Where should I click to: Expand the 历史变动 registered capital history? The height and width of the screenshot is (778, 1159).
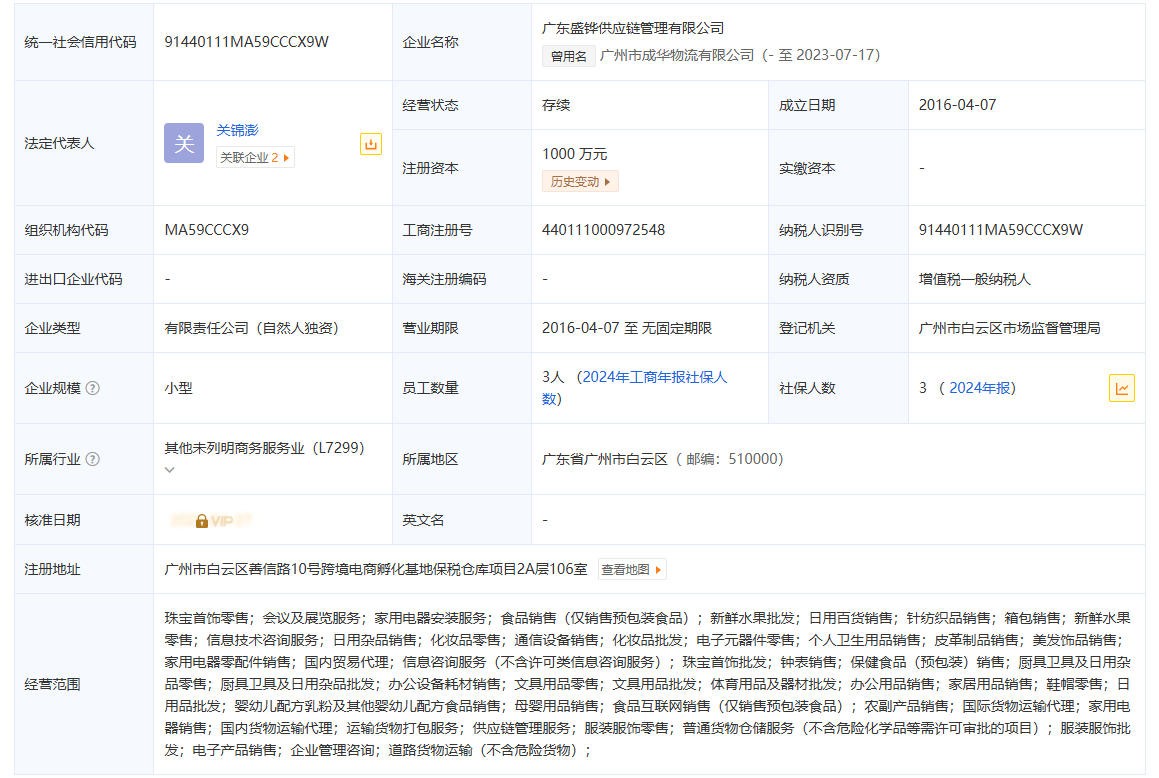pyautogui.click(x=580, y=181)
